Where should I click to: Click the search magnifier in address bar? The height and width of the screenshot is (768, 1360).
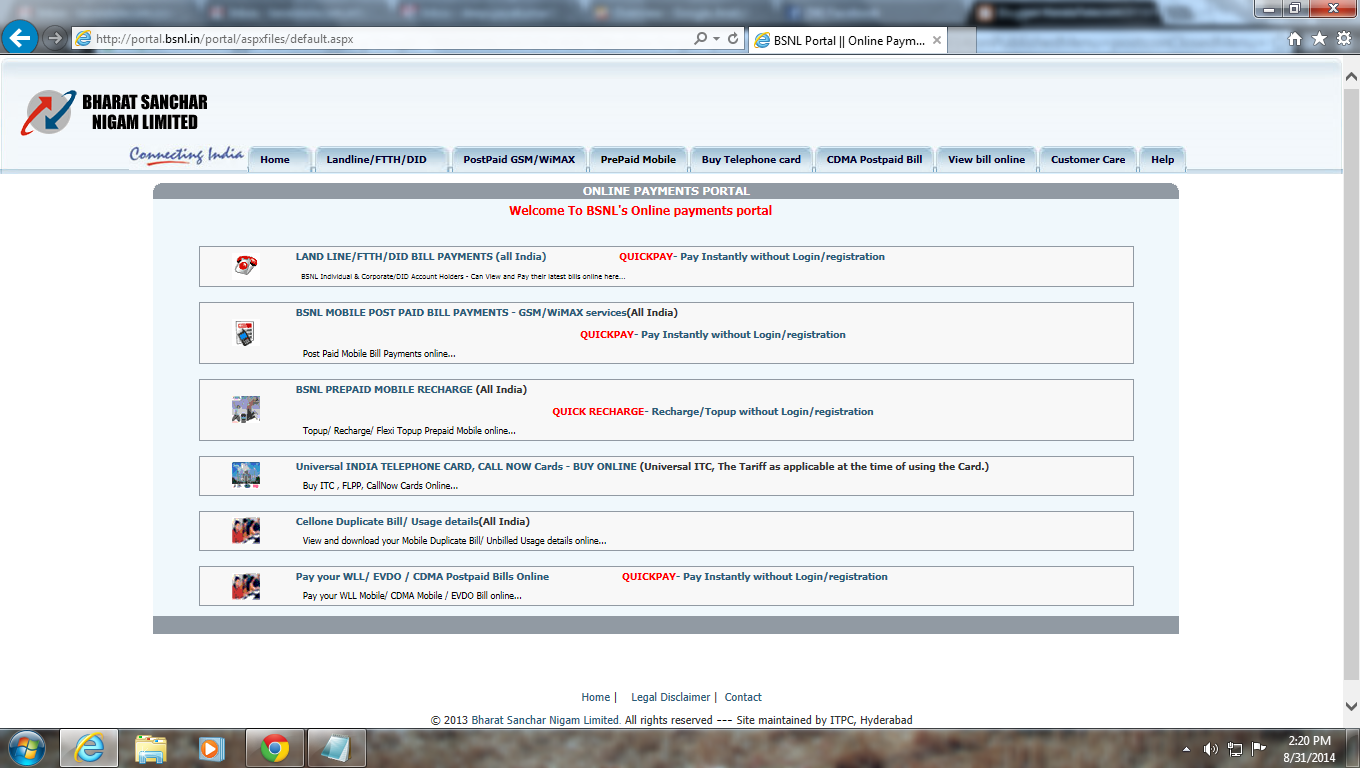coord(701,39)
